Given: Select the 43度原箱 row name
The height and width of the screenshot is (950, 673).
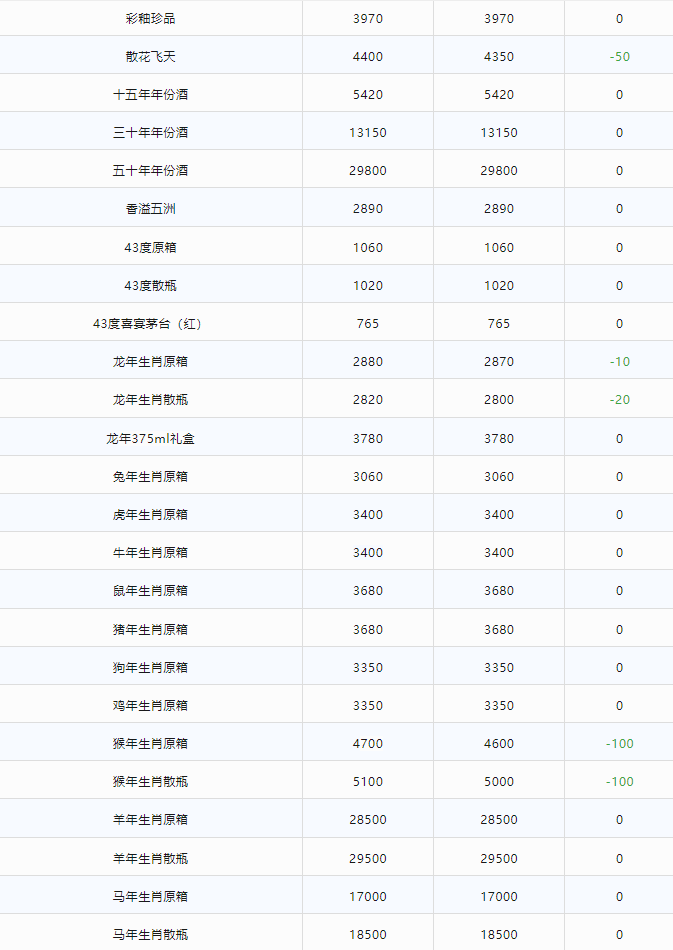Looking at the screenshot, I should [150, 248].
